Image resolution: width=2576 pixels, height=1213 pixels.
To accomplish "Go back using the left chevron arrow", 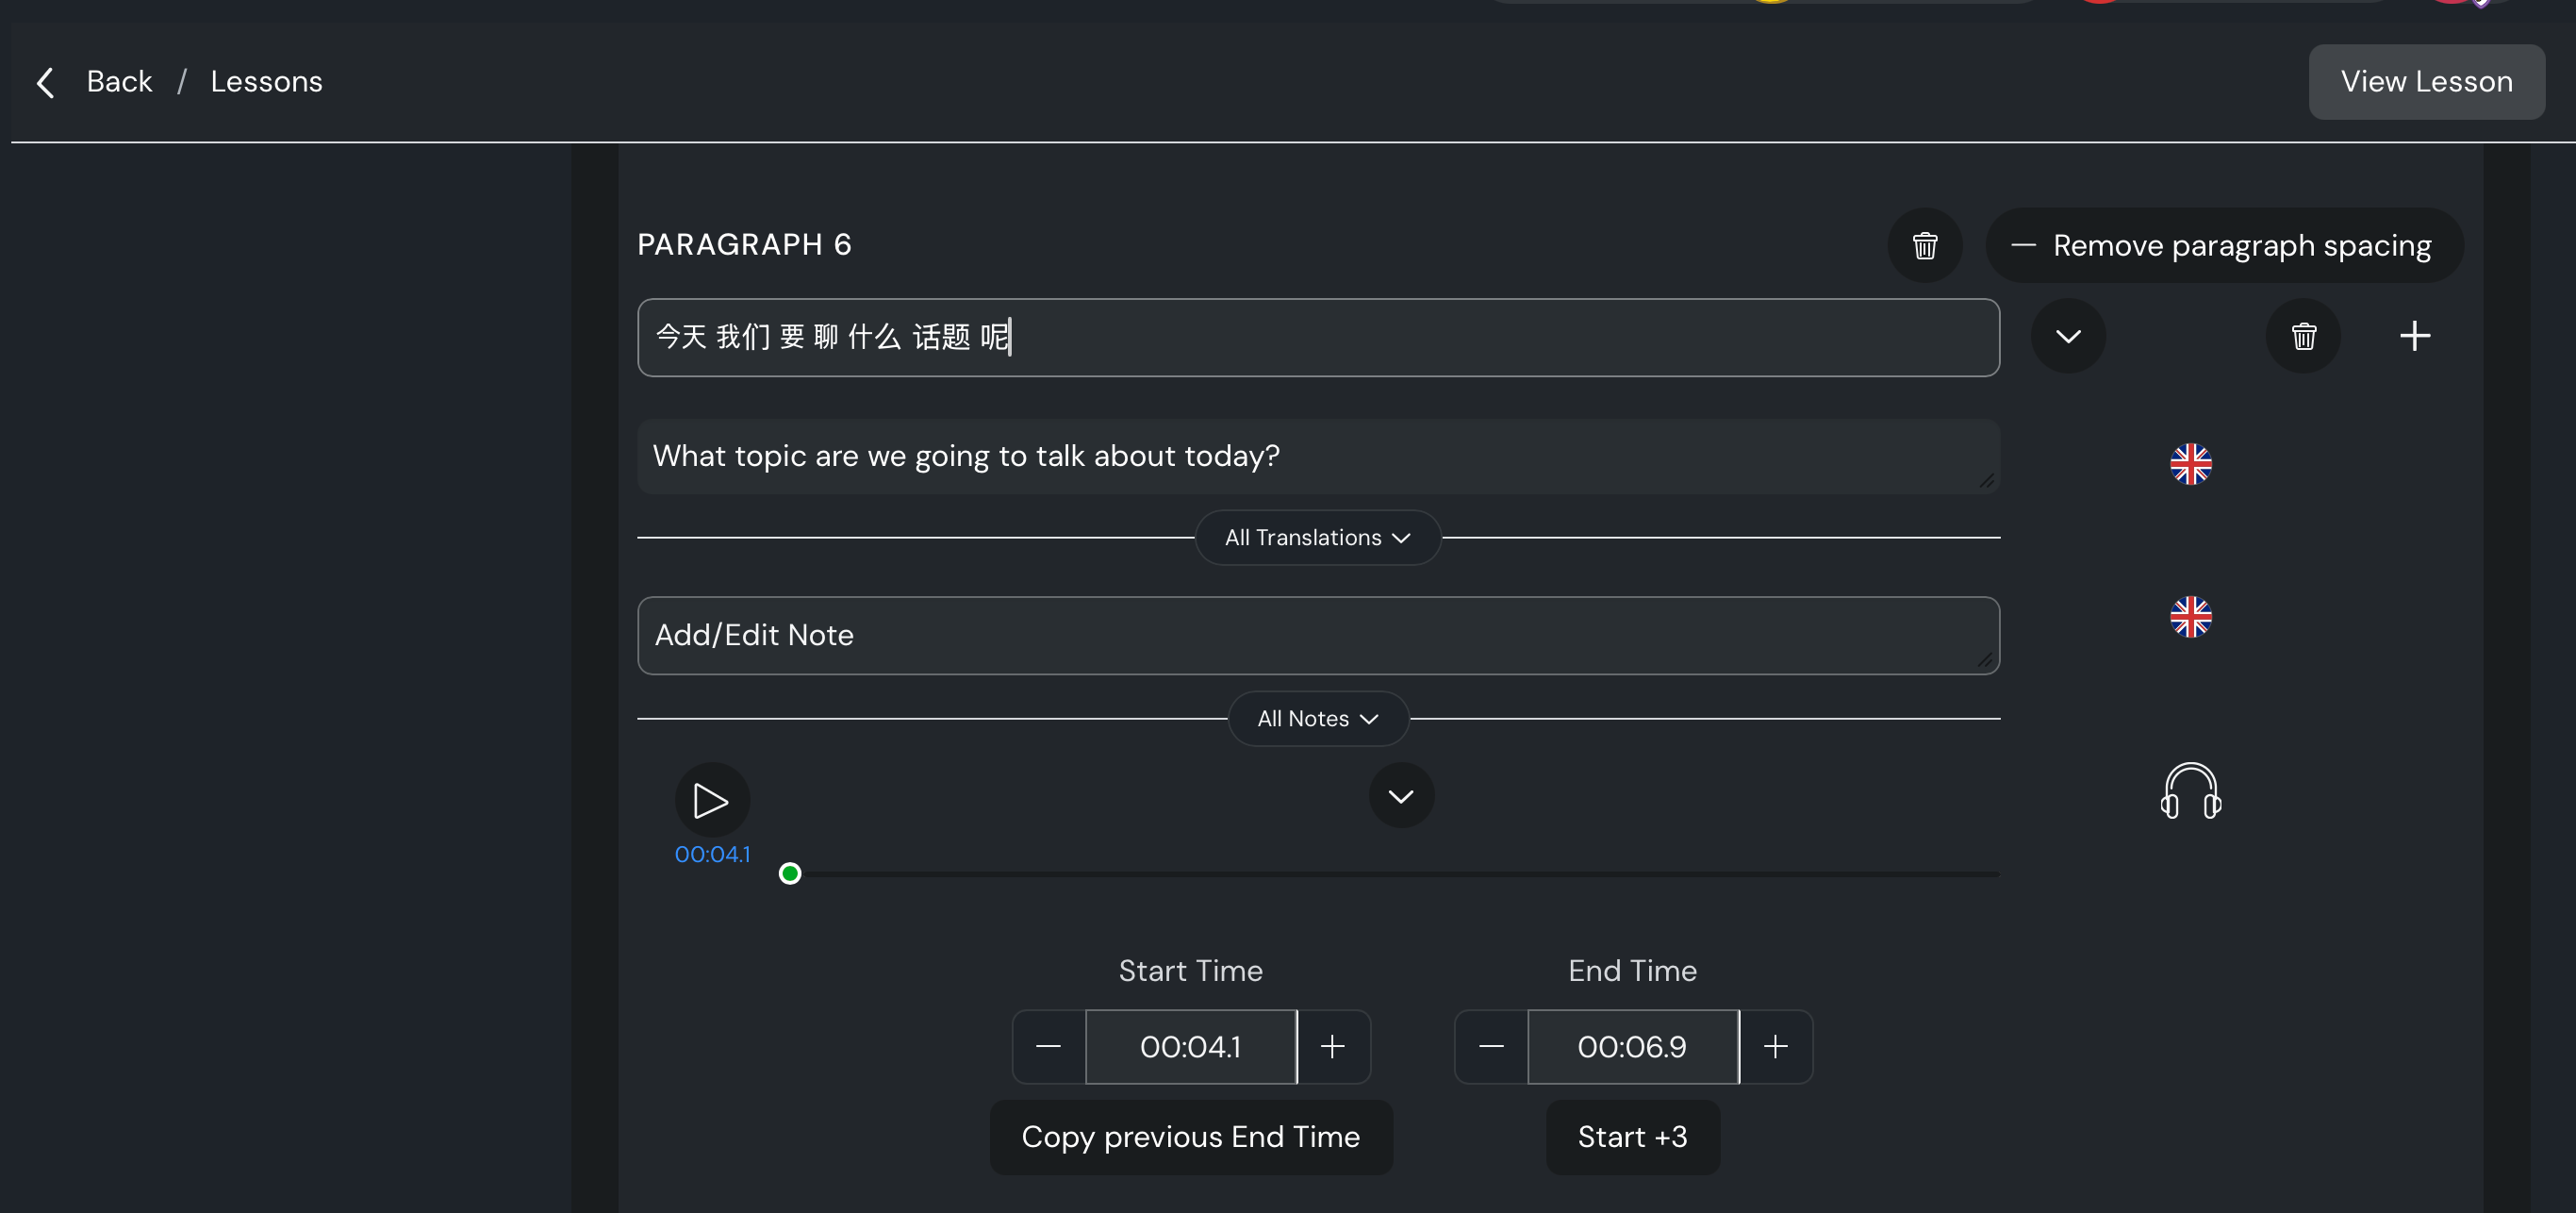I will 45,82.
